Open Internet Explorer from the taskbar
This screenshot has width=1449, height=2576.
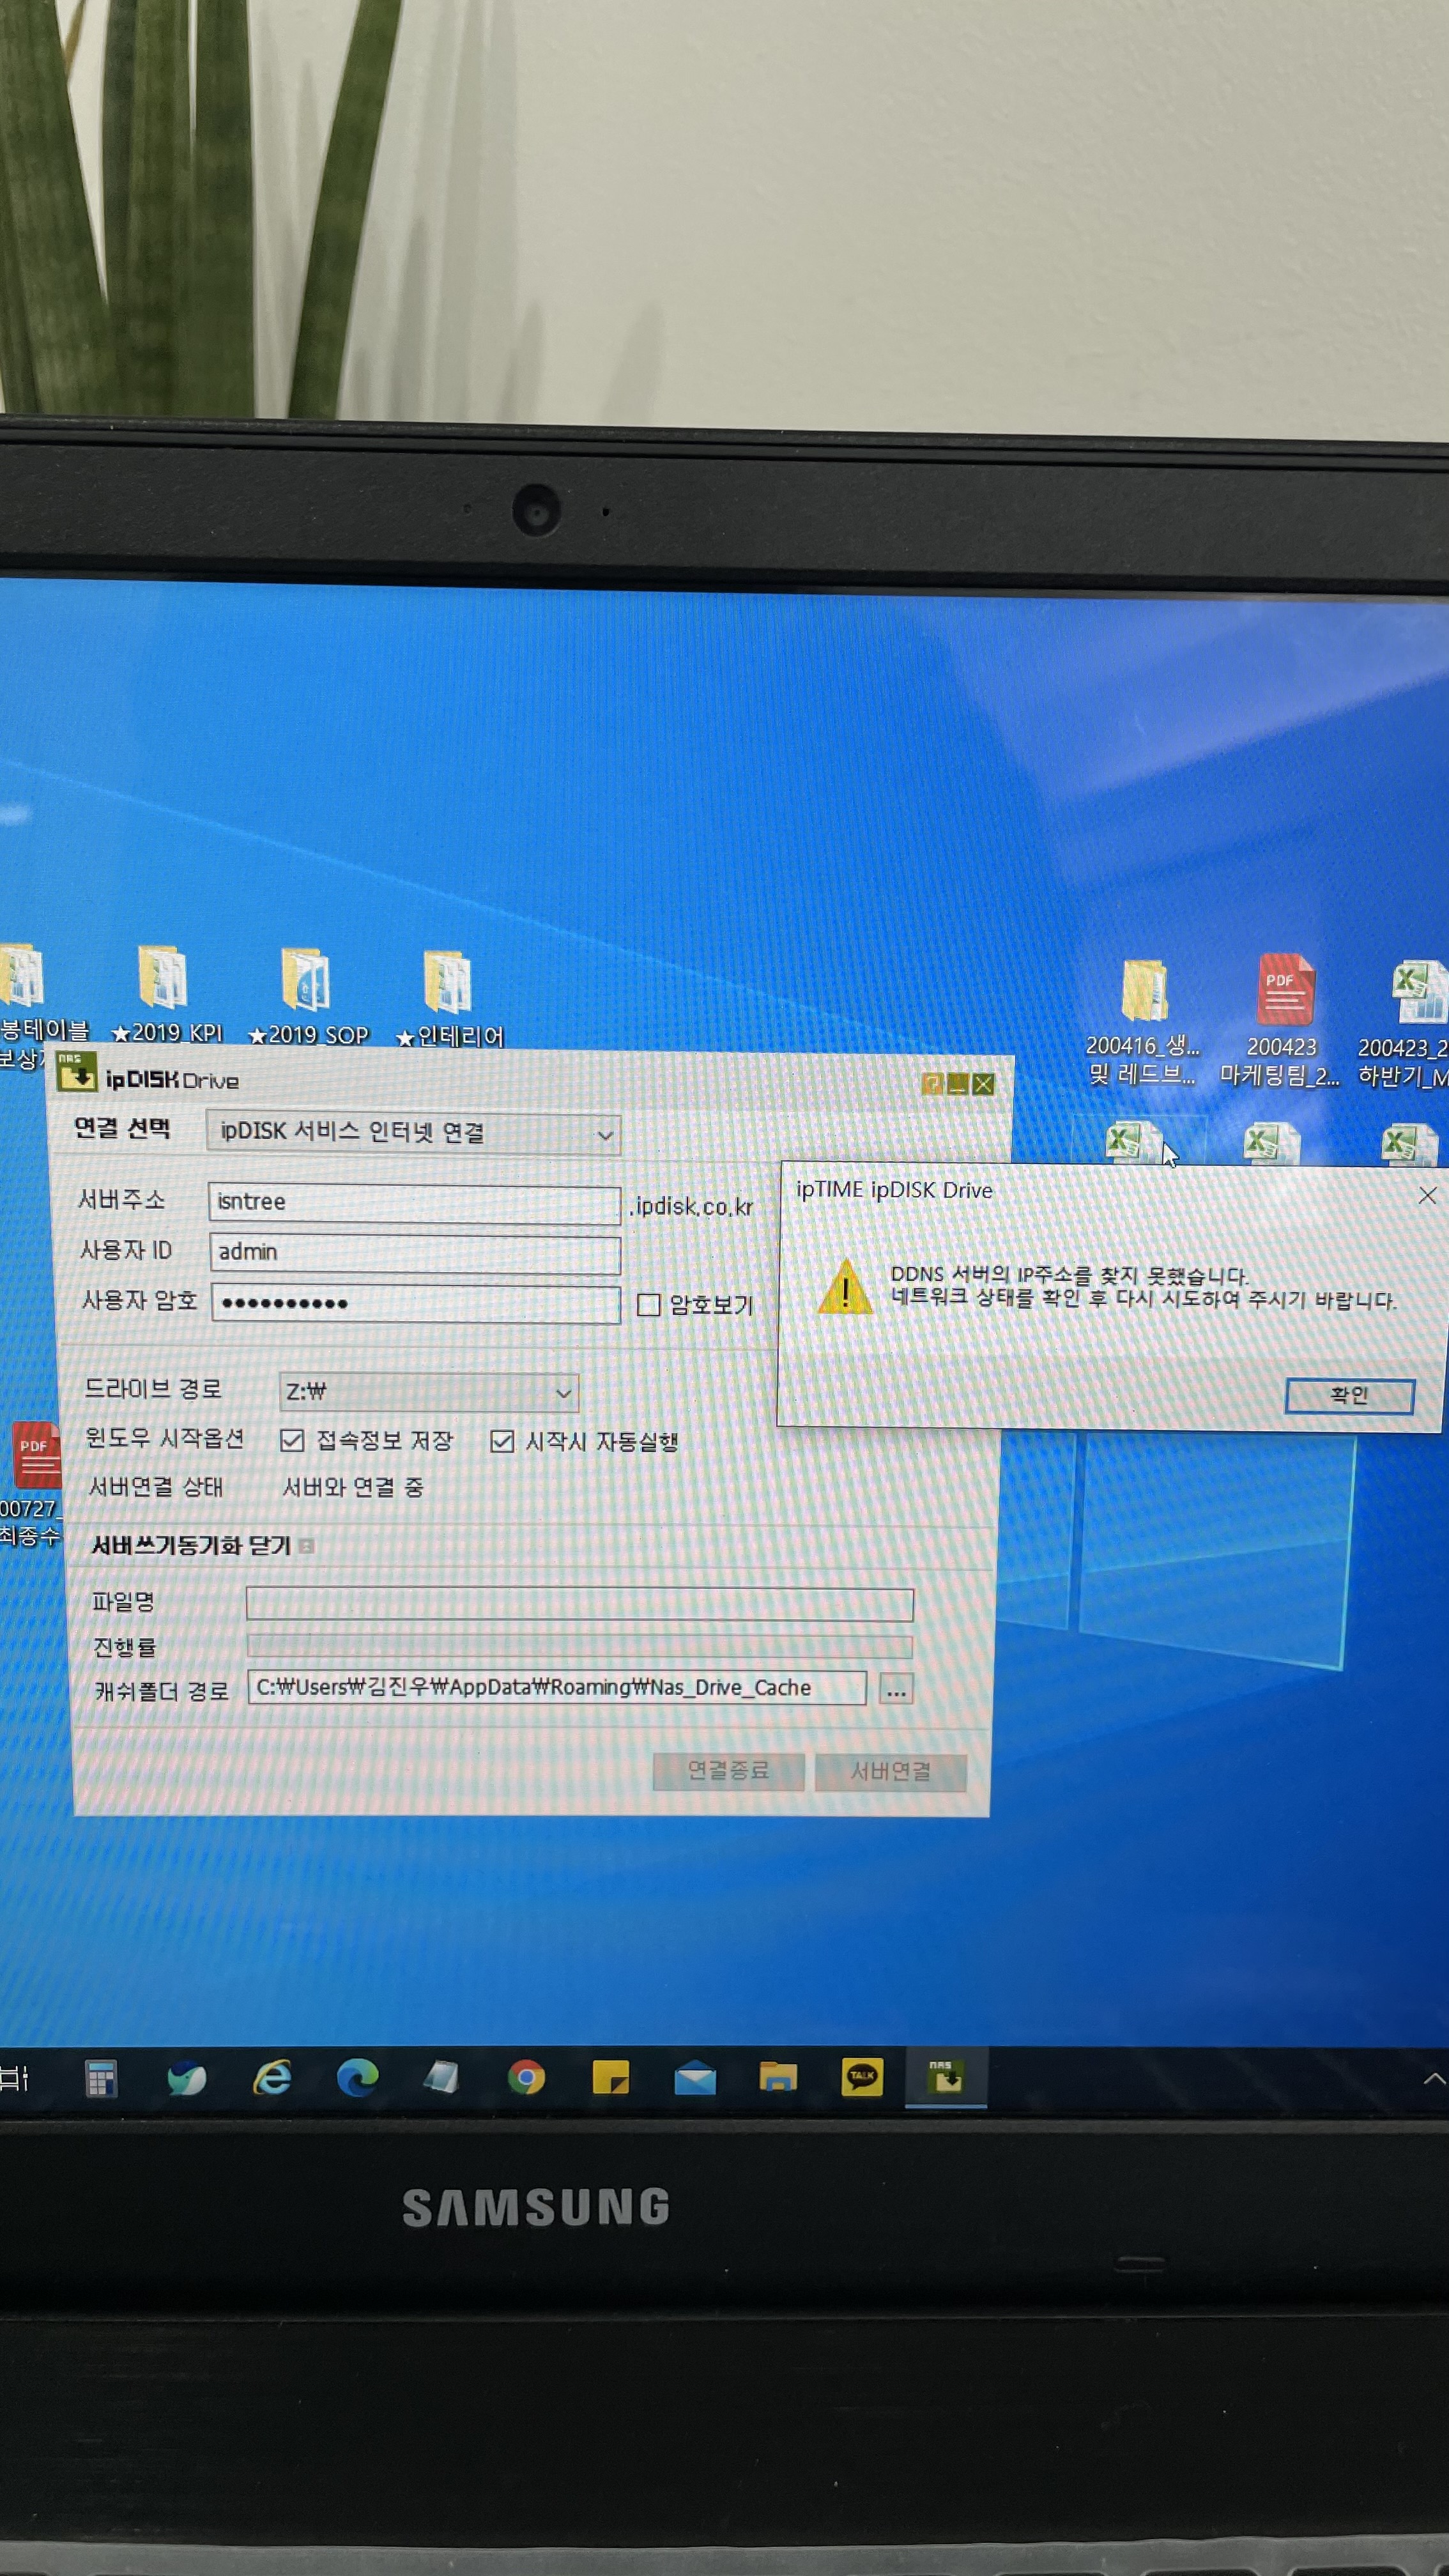click(272, 2078)
